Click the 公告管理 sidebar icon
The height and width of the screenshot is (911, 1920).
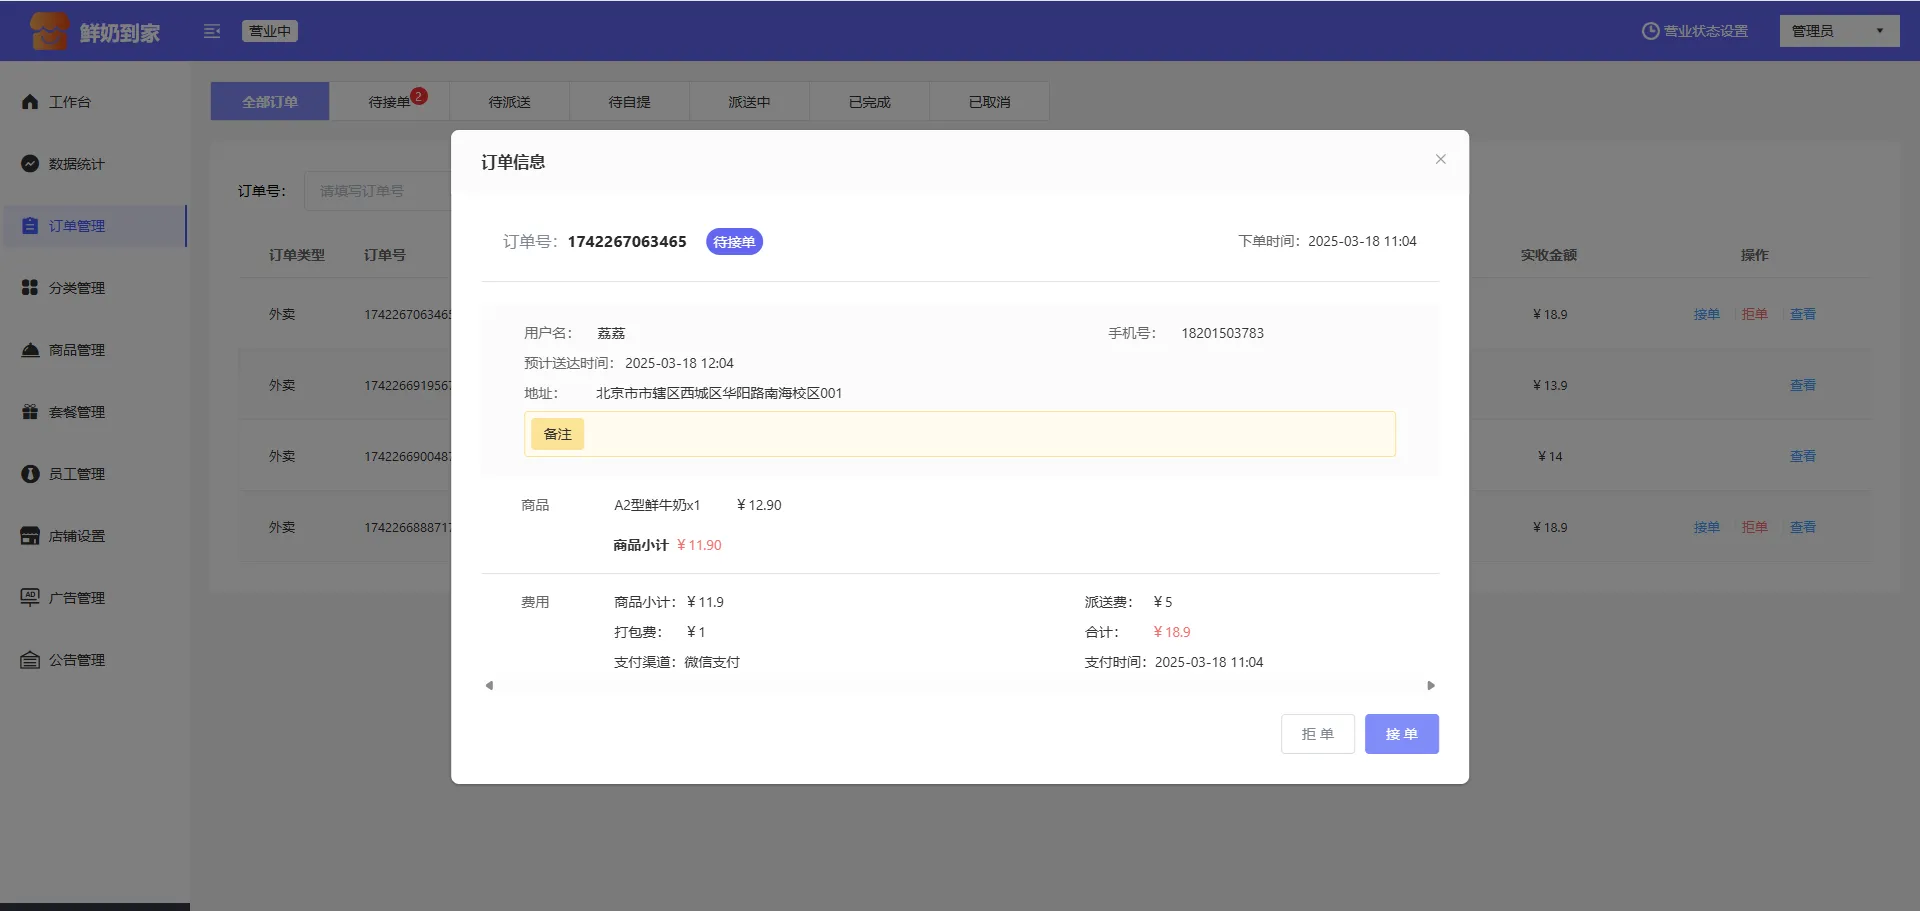click(30, 660)
